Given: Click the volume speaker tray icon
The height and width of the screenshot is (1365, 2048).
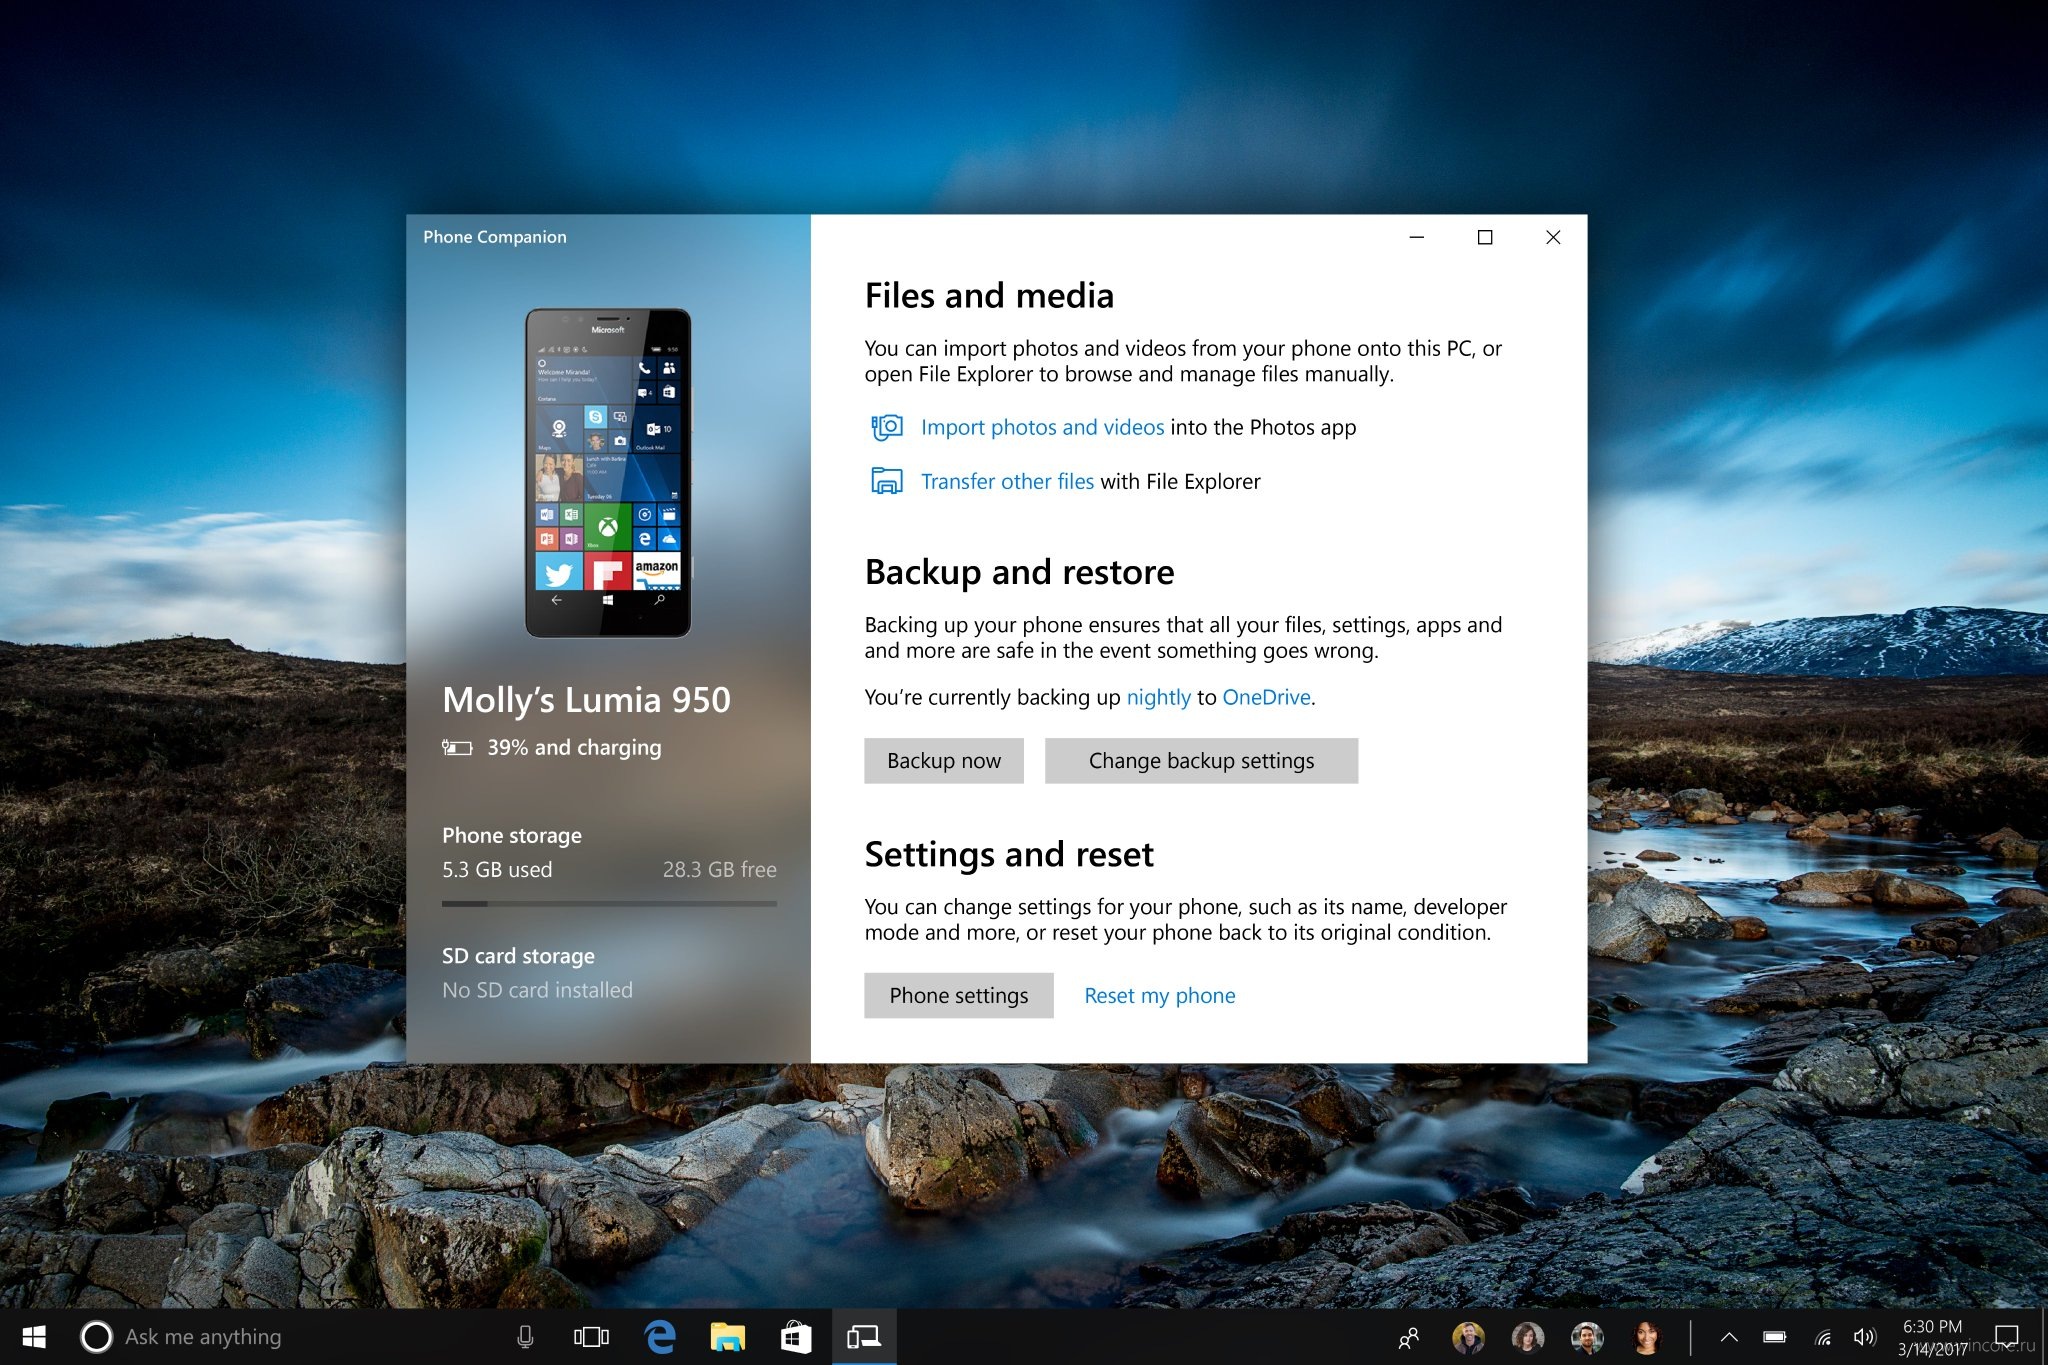Looking at the screenshot, I should pyautogui.click(x=1865, y=1337).
